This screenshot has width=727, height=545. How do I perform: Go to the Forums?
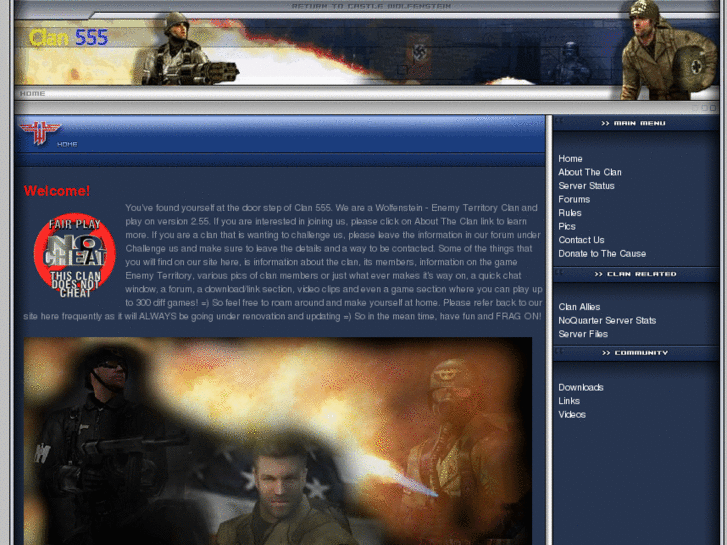click(574, 199)
